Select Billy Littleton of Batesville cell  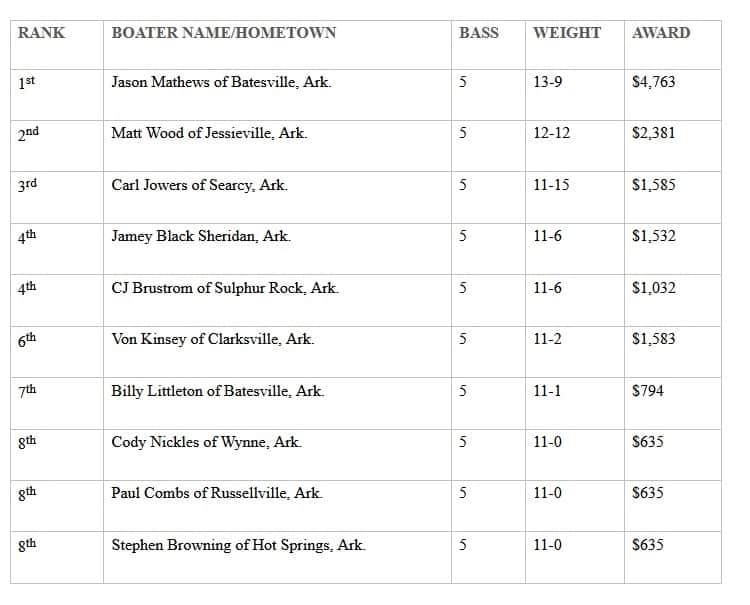point(217,391)
